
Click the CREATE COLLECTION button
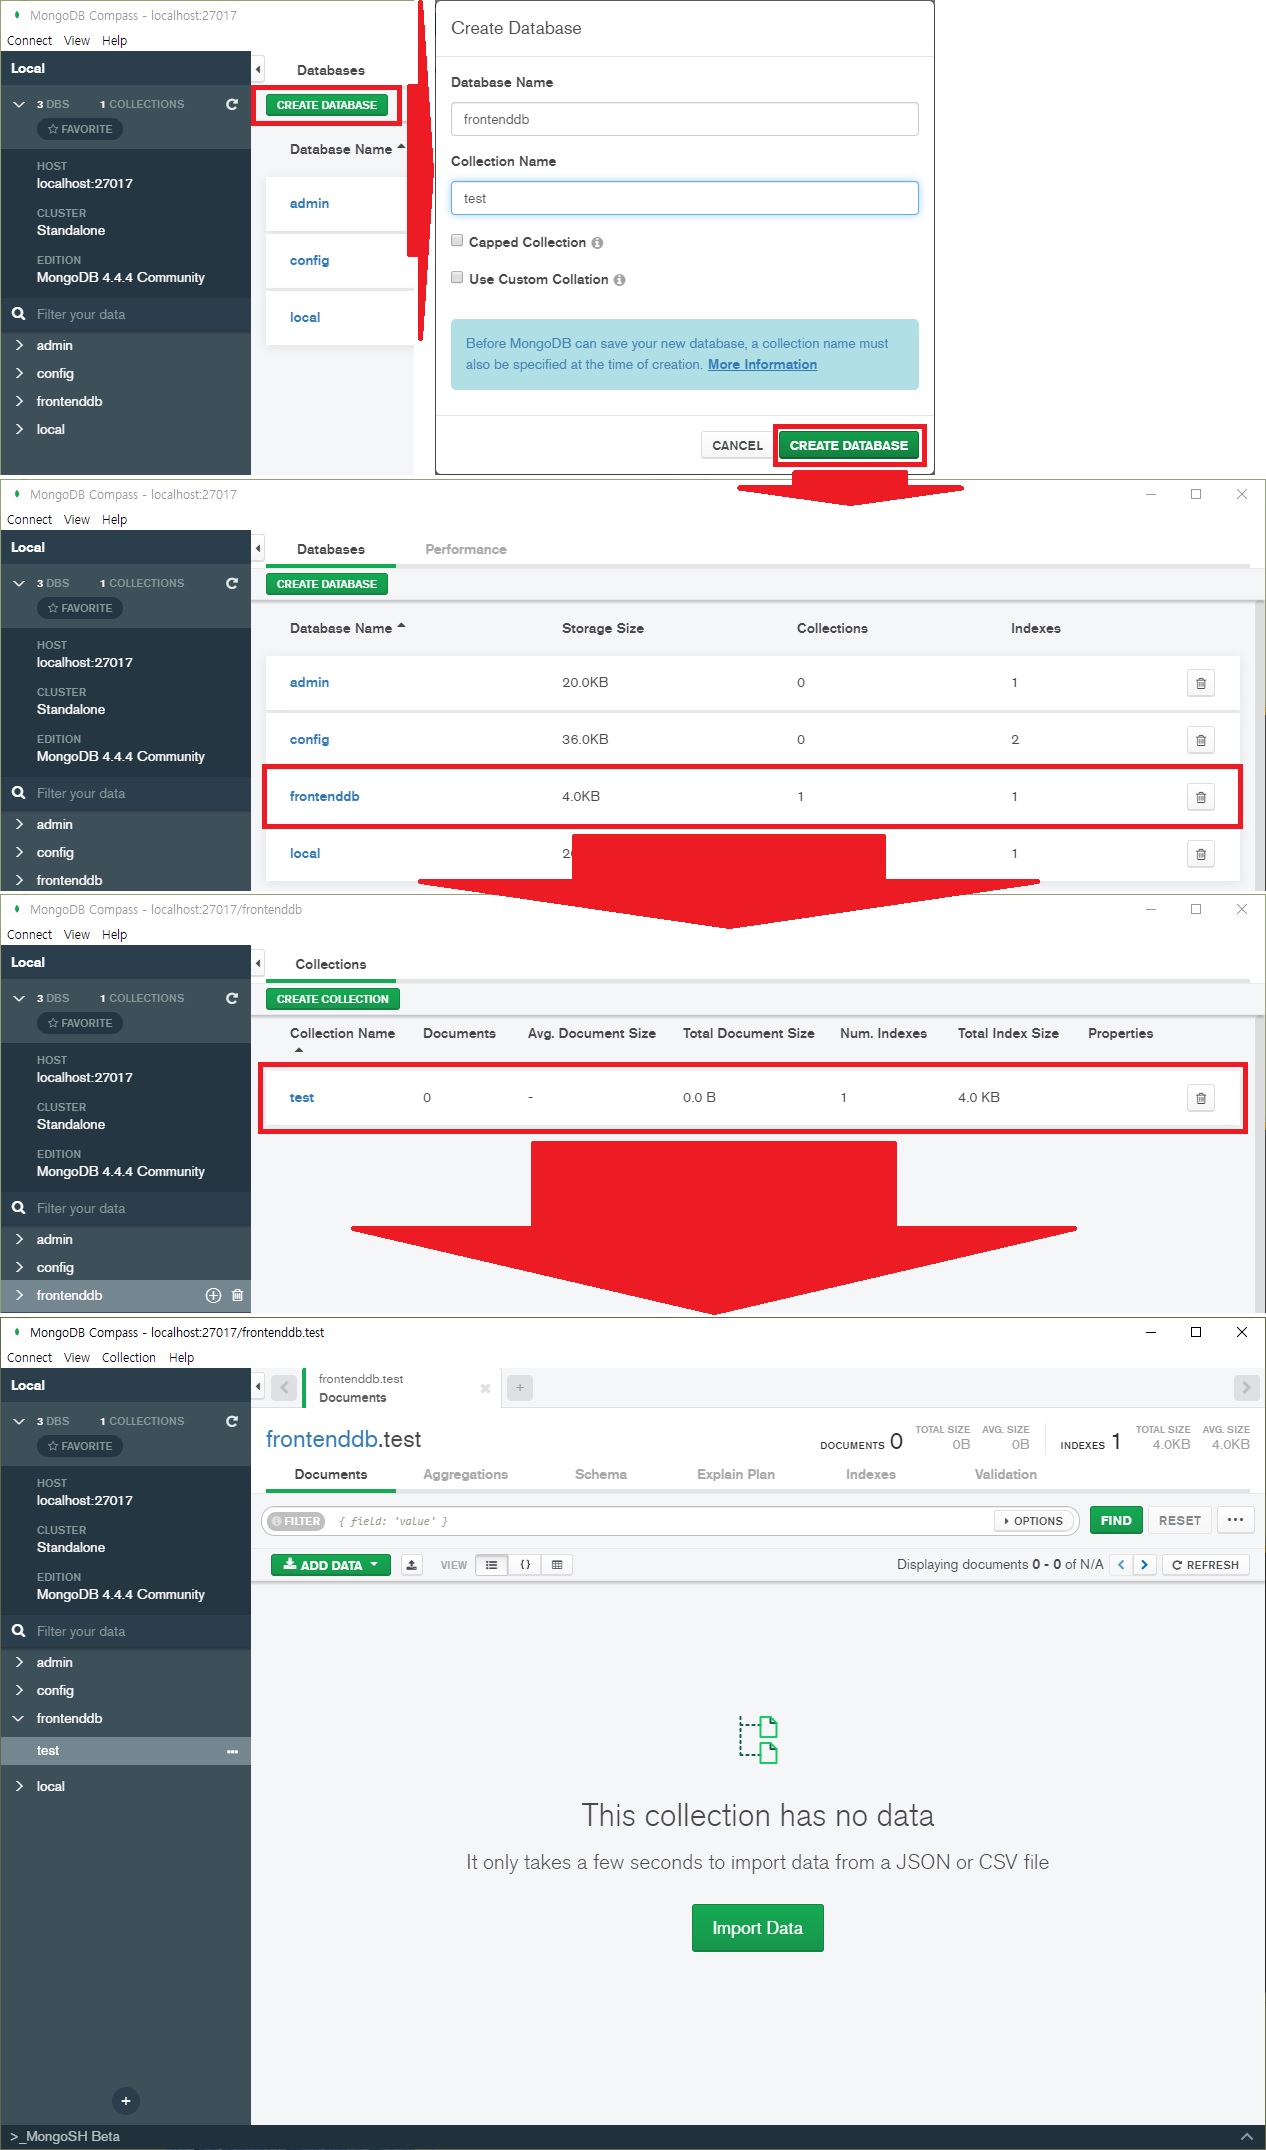(x=332, y=999)
